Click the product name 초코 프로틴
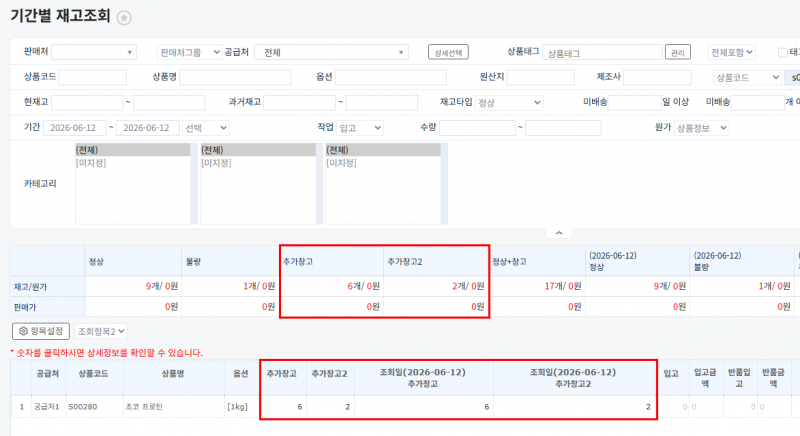The height and width of the screenshot is (436, 800). pos(144,406)
